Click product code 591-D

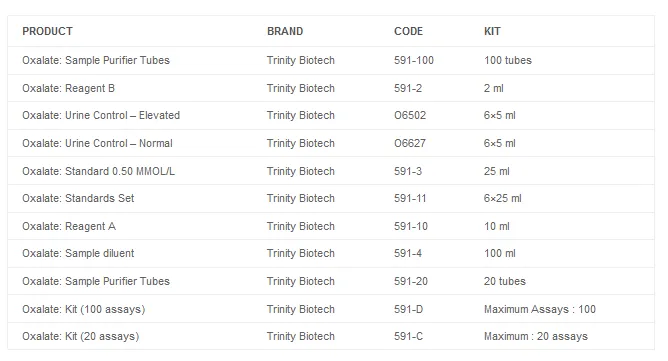408,309
